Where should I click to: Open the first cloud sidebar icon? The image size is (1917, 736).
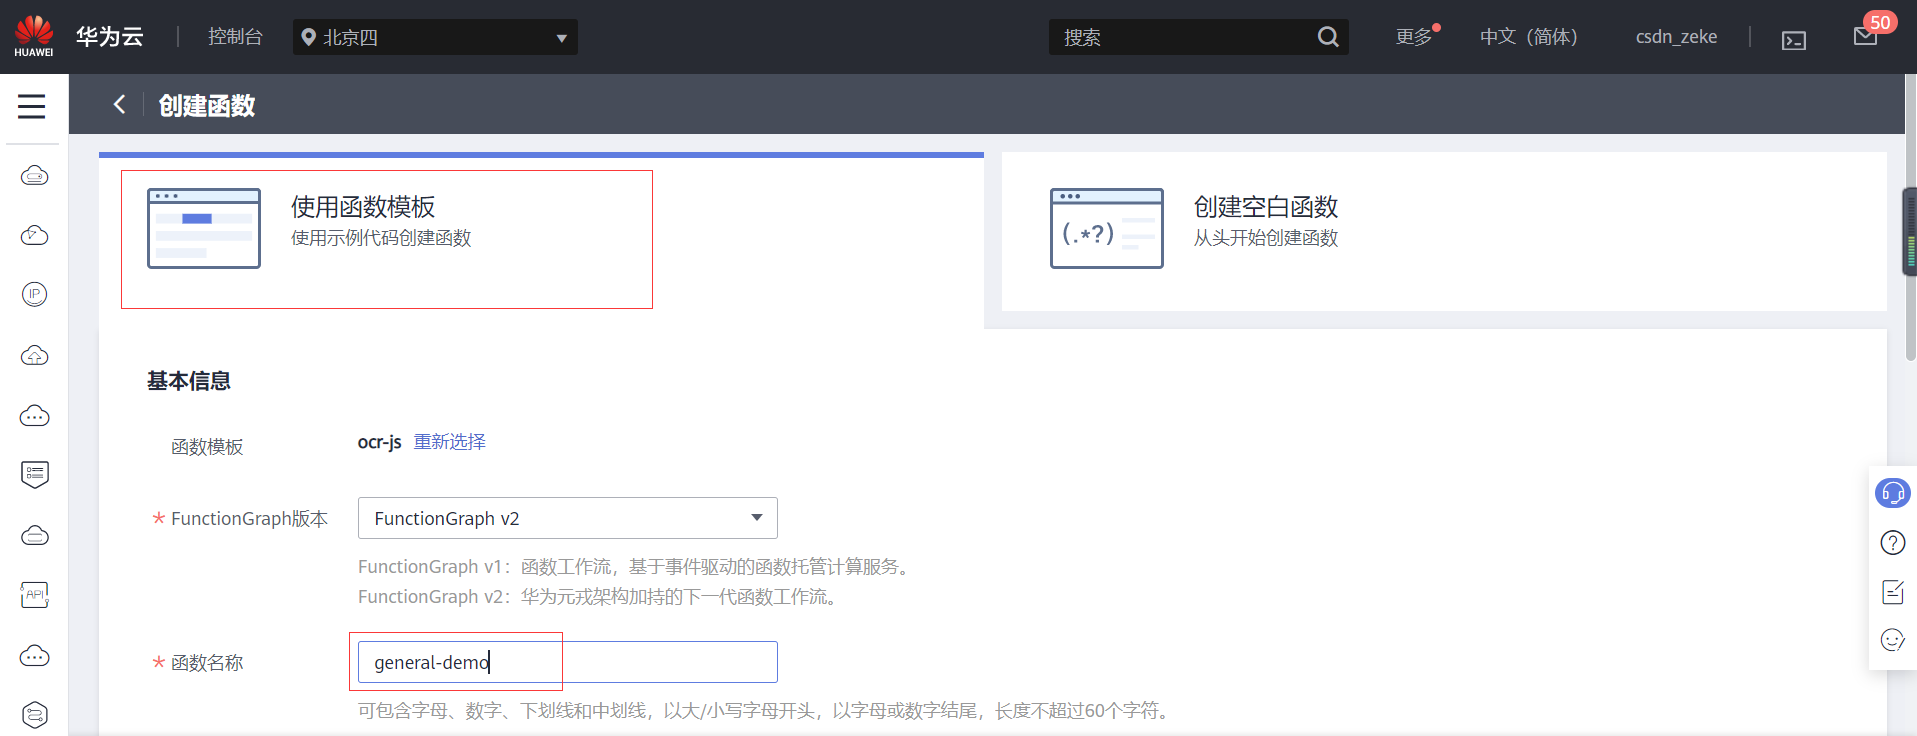coord(35,176)
